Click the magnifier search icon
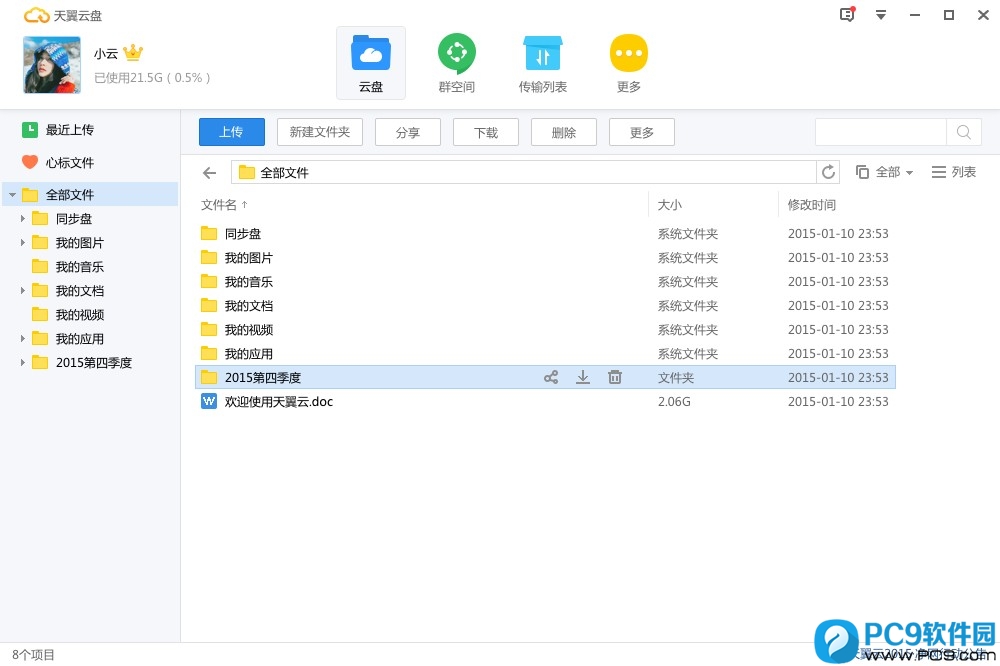 pyautogui.click(x=964, y=132)
